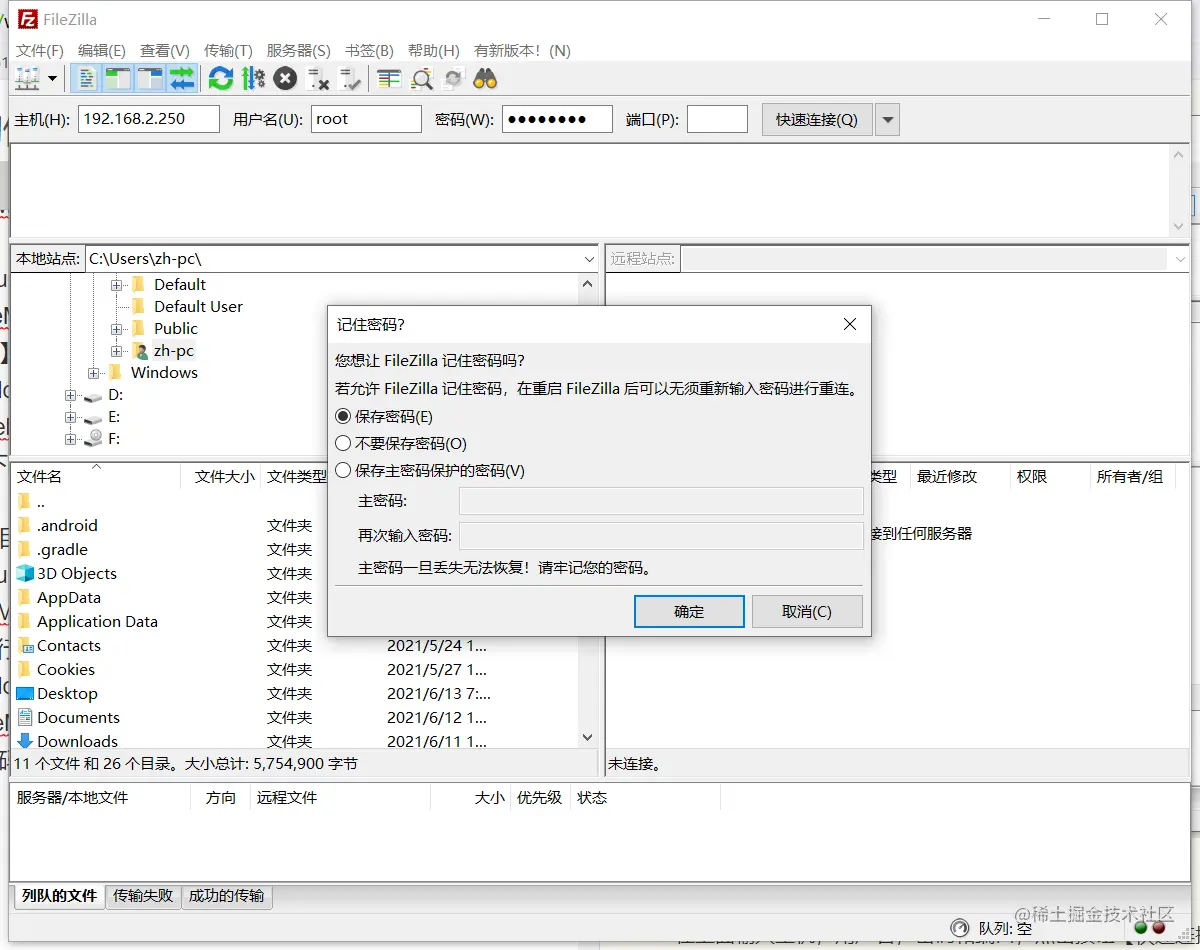Image resolution: width=1200 pixels, height=950 pixels.
Task: Open the Site Manager dropdown arrow
Action: coord(52,78)
